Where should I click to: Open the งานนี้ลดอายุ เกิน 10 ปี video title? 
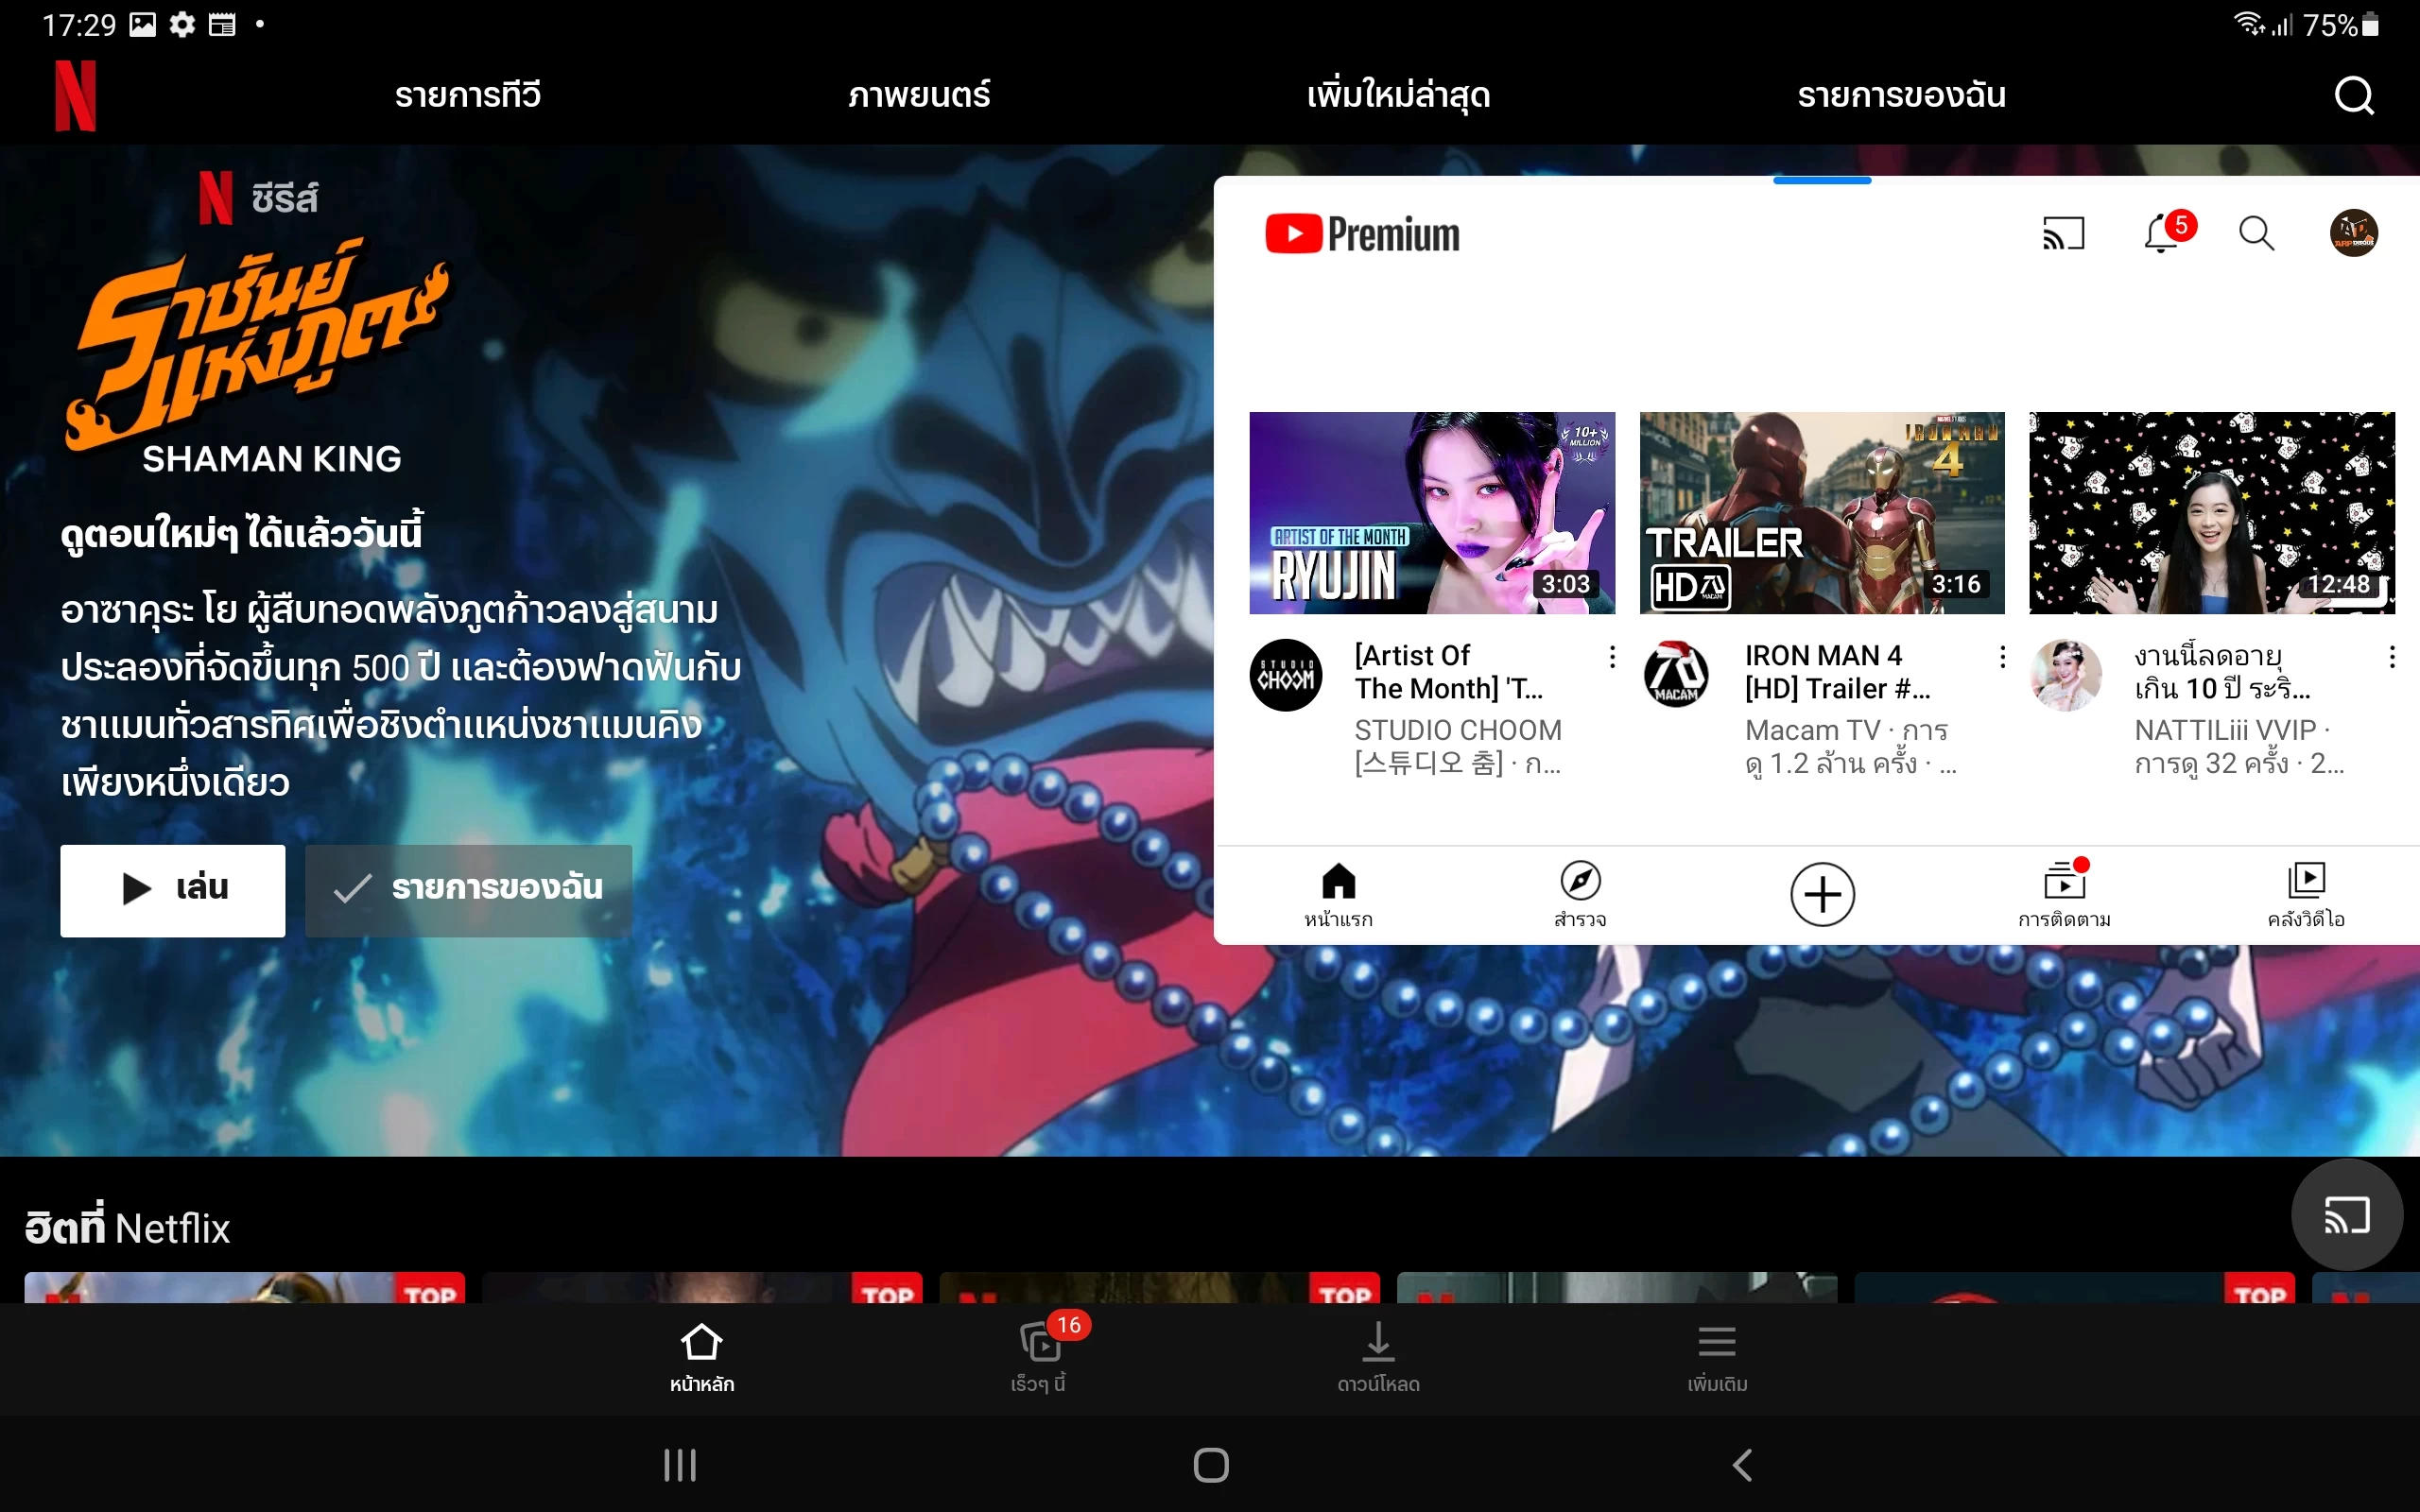[2222, 672]
